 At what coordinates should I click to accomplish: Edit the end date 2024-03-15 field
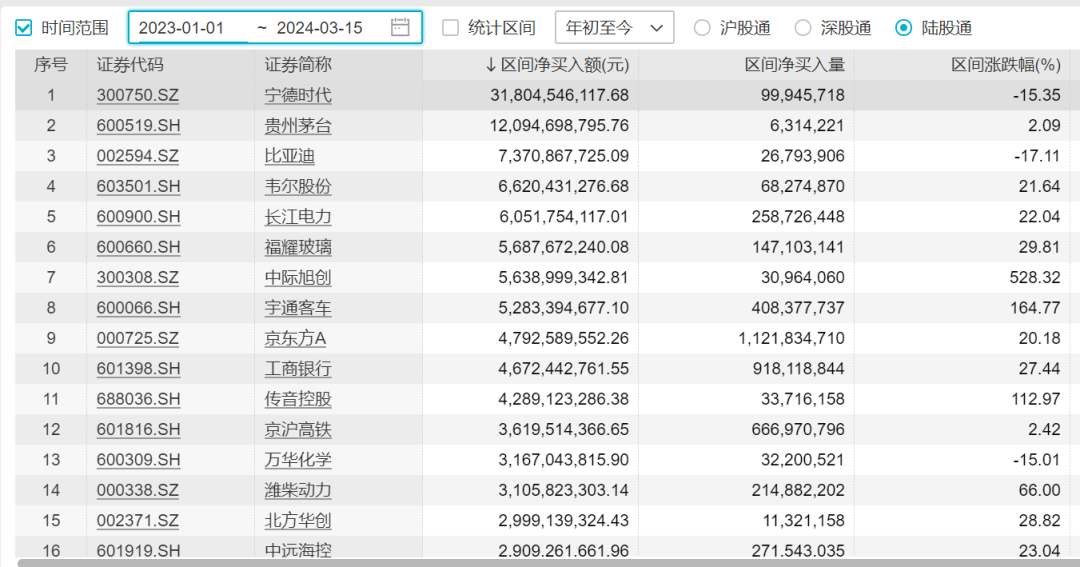click(320, 28)
